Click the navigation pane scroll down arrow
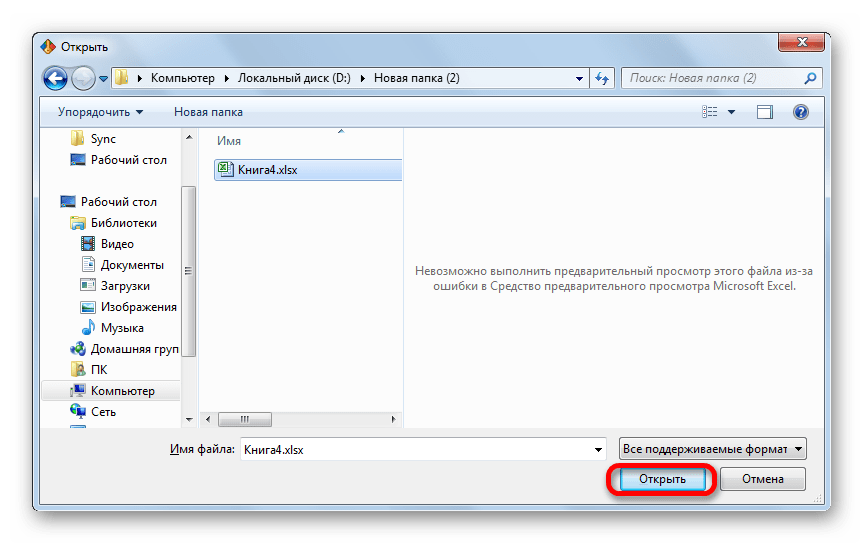This screenshot has height=544, width=864. 189,419
